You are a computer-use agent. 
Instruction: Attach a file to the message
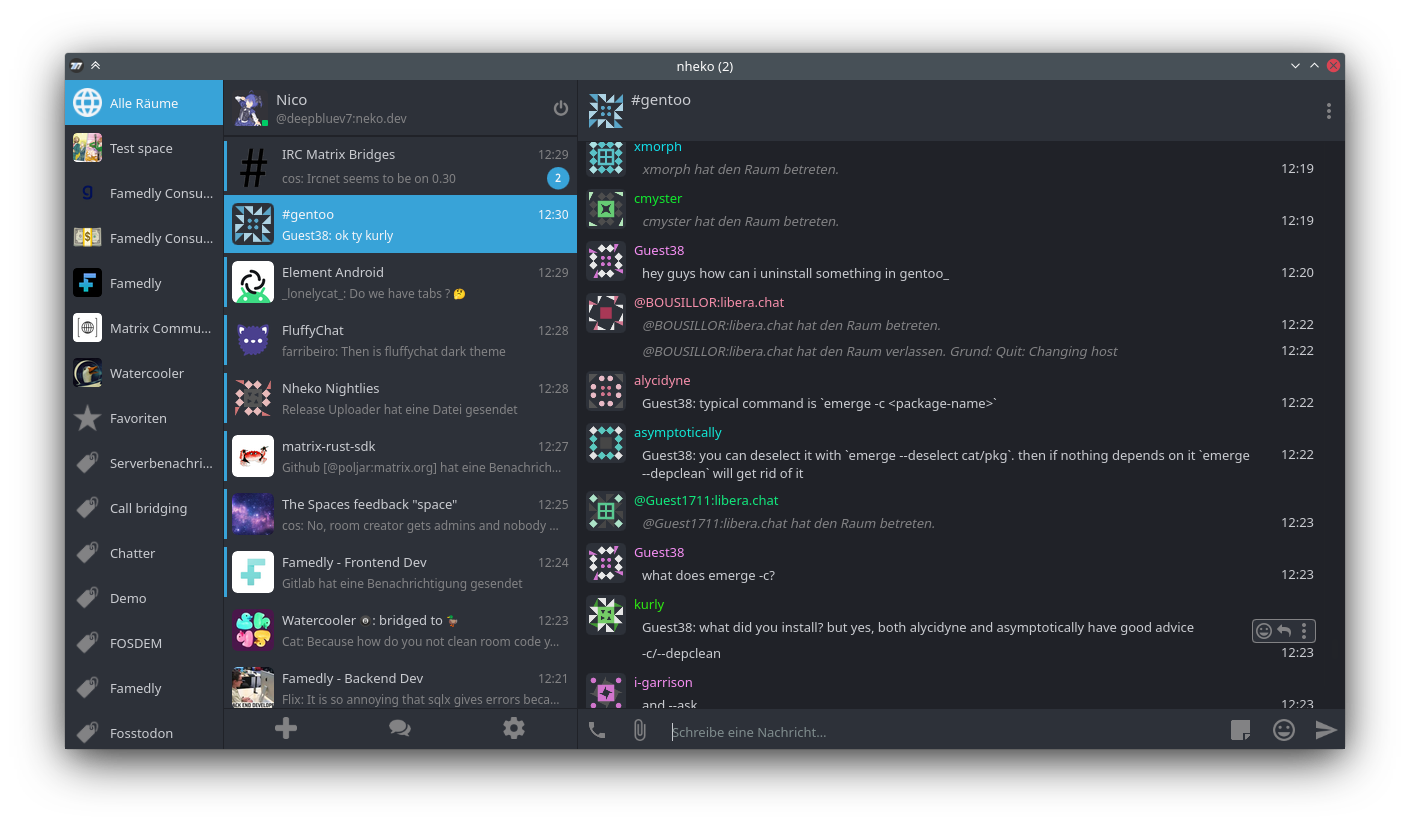639,730
